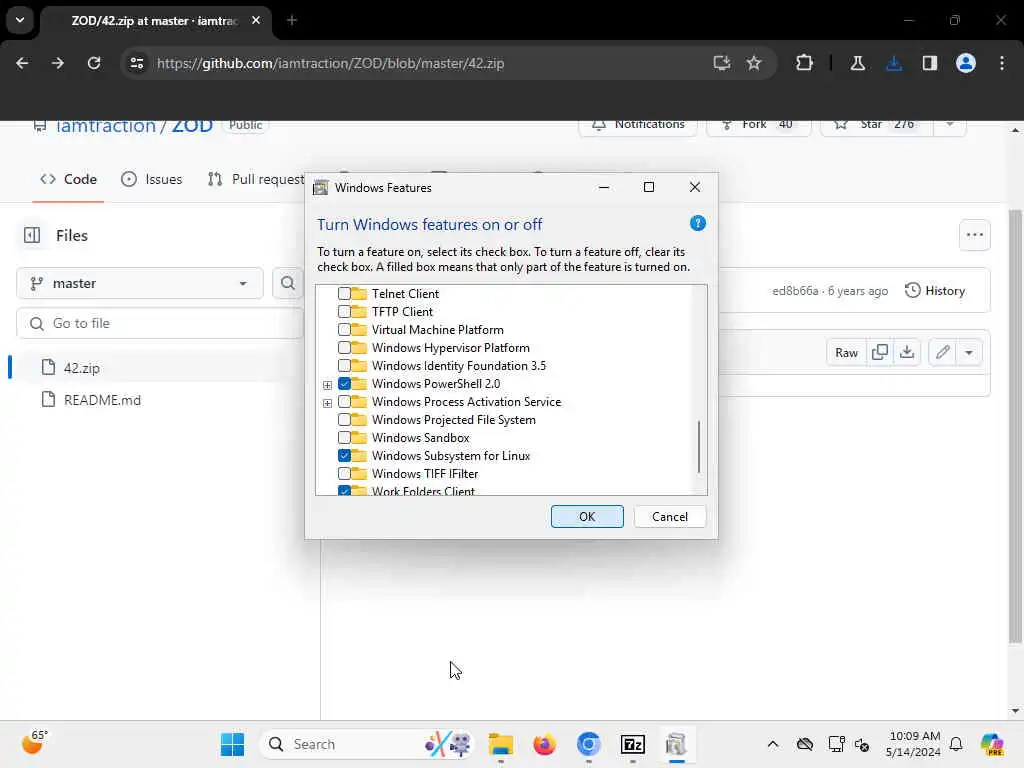Enable Windows Identity Foundation 3.5 checkbox
This screenshot has width=1024, height=768.
point(344,366)
